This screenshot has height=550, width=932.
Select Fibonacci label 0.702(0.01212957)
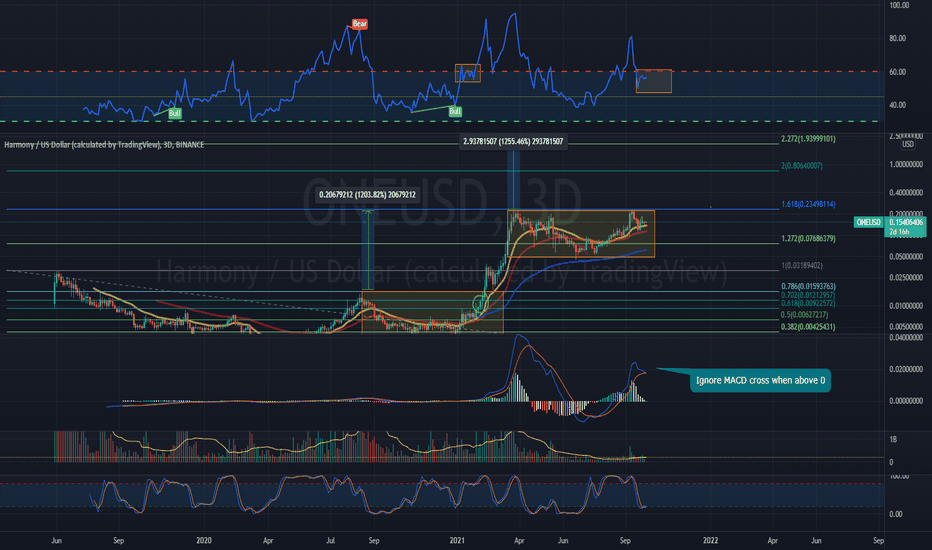click(808, 295)
